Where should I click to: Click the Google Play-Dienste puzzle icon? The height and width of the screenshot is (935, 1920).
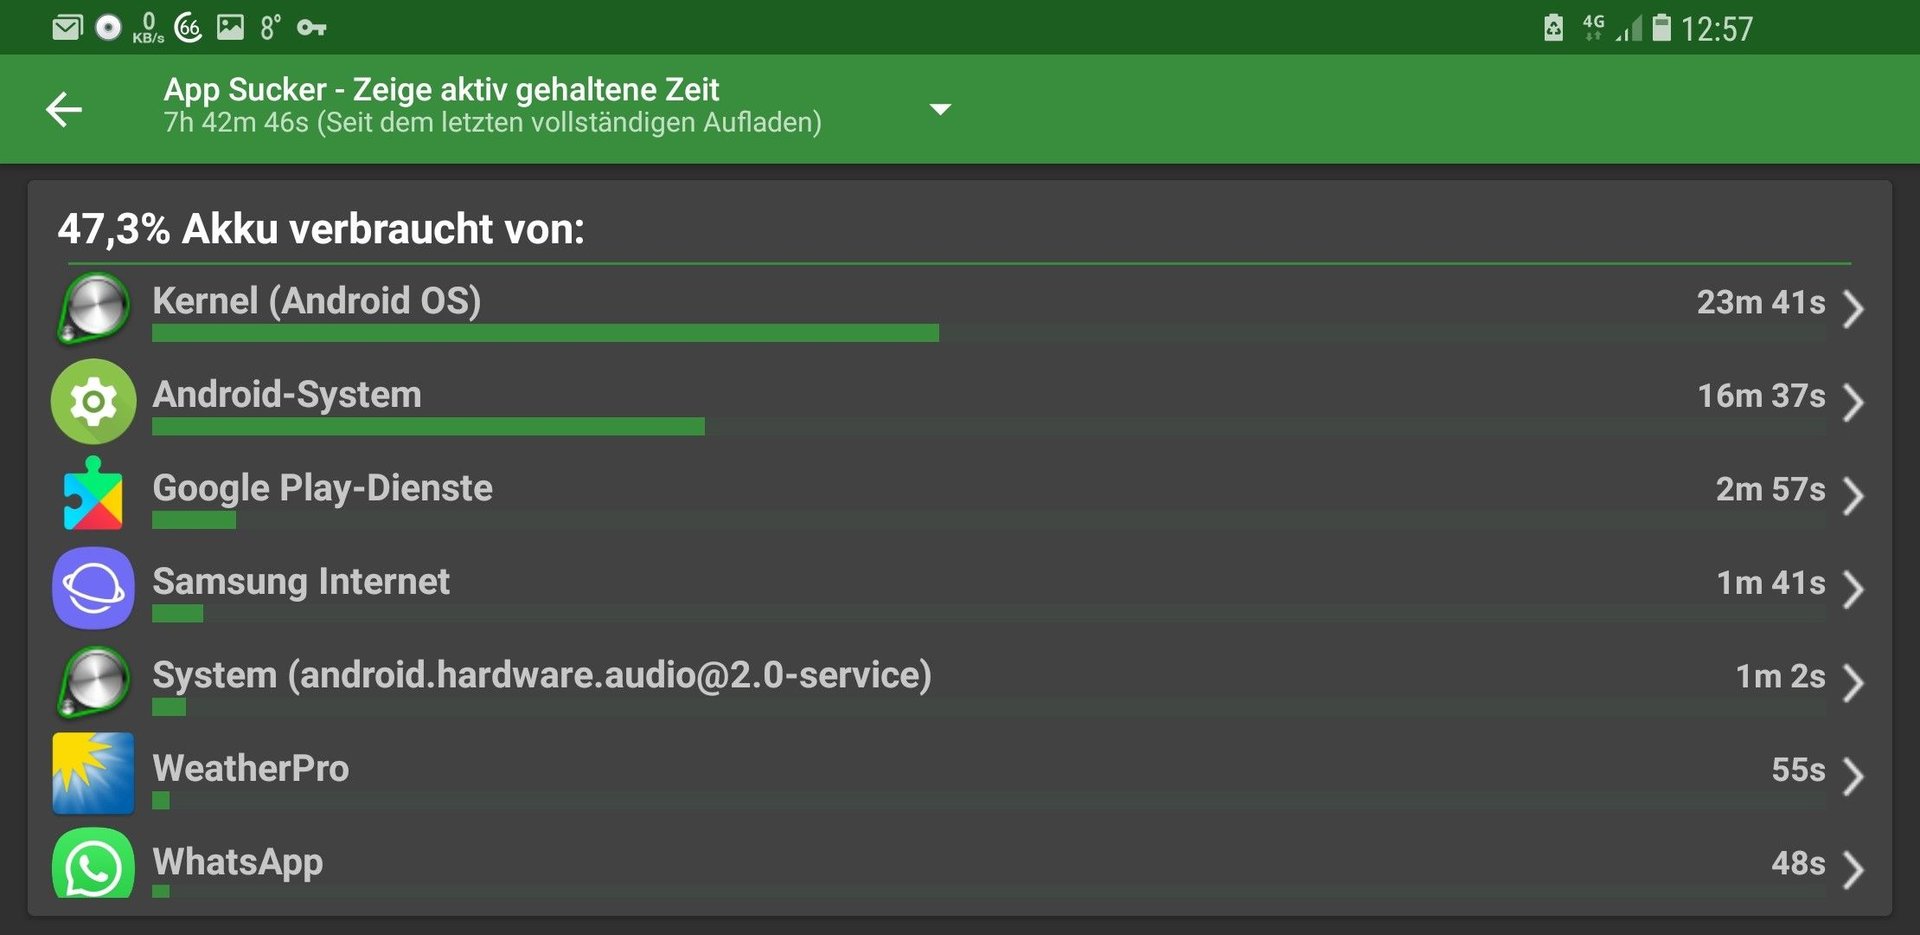point(93,493)
